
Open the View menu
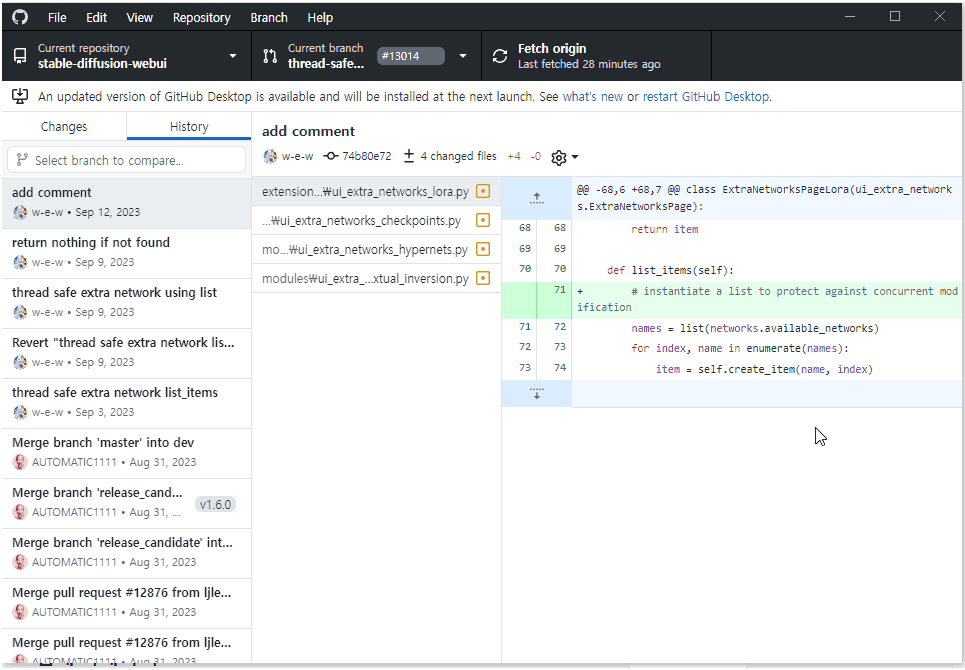[x=140, y=18]
